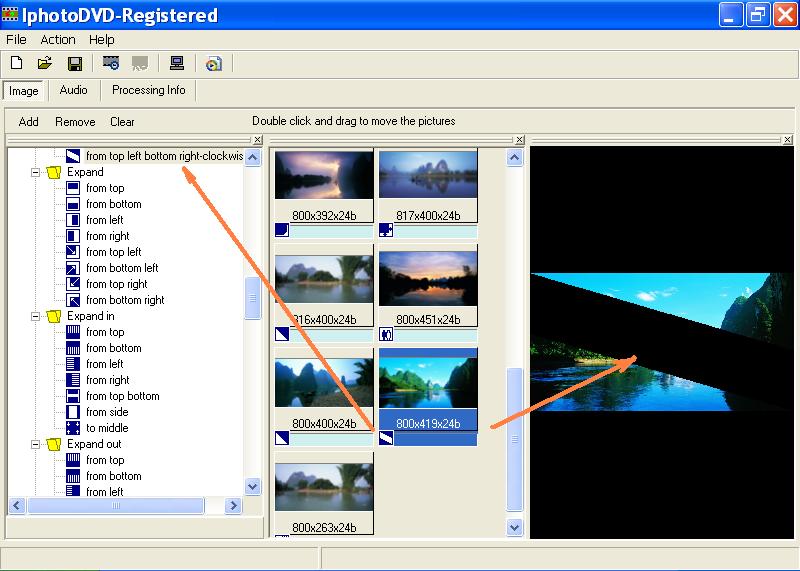Select Expand in 'from bottom' transition icon

click(73, 348)
